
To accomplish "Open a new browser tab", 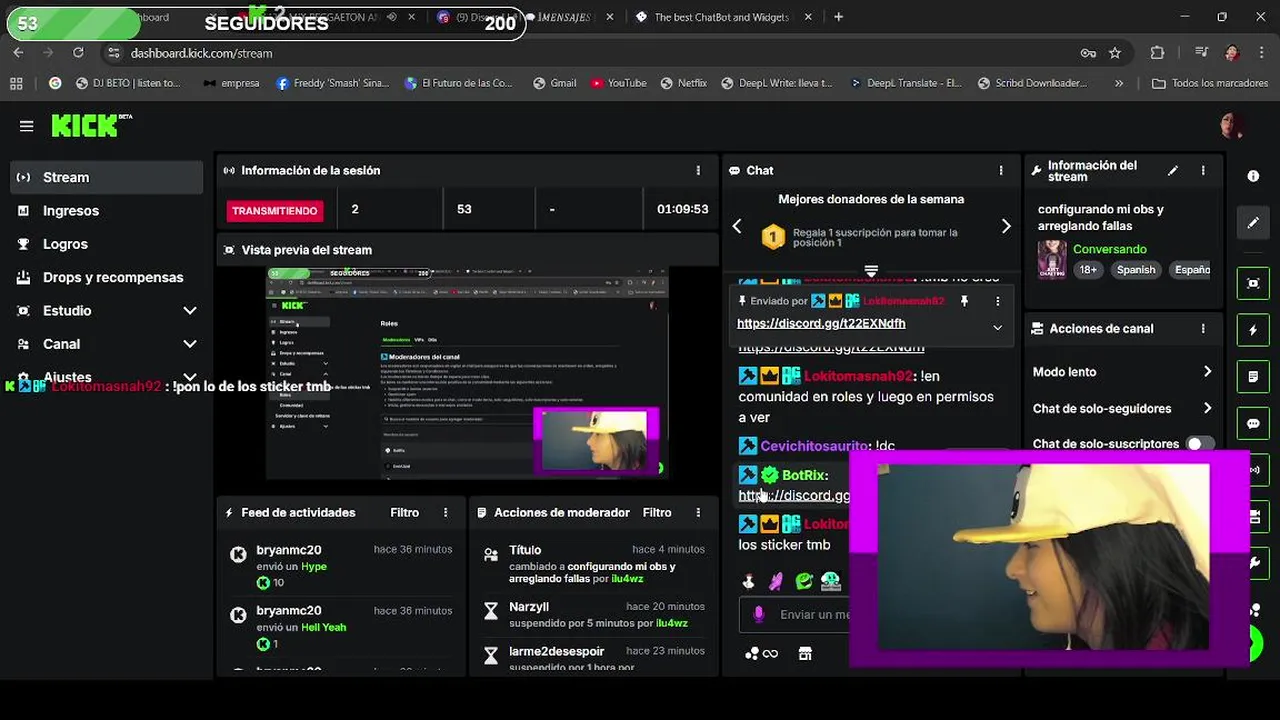I will coord(838,17).
